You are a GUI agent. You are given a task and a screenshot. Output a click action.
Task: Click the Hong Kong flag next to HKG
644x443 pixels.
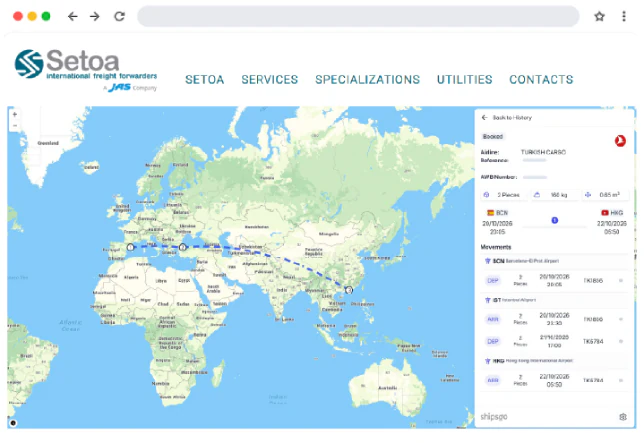[x=605, y=213]
